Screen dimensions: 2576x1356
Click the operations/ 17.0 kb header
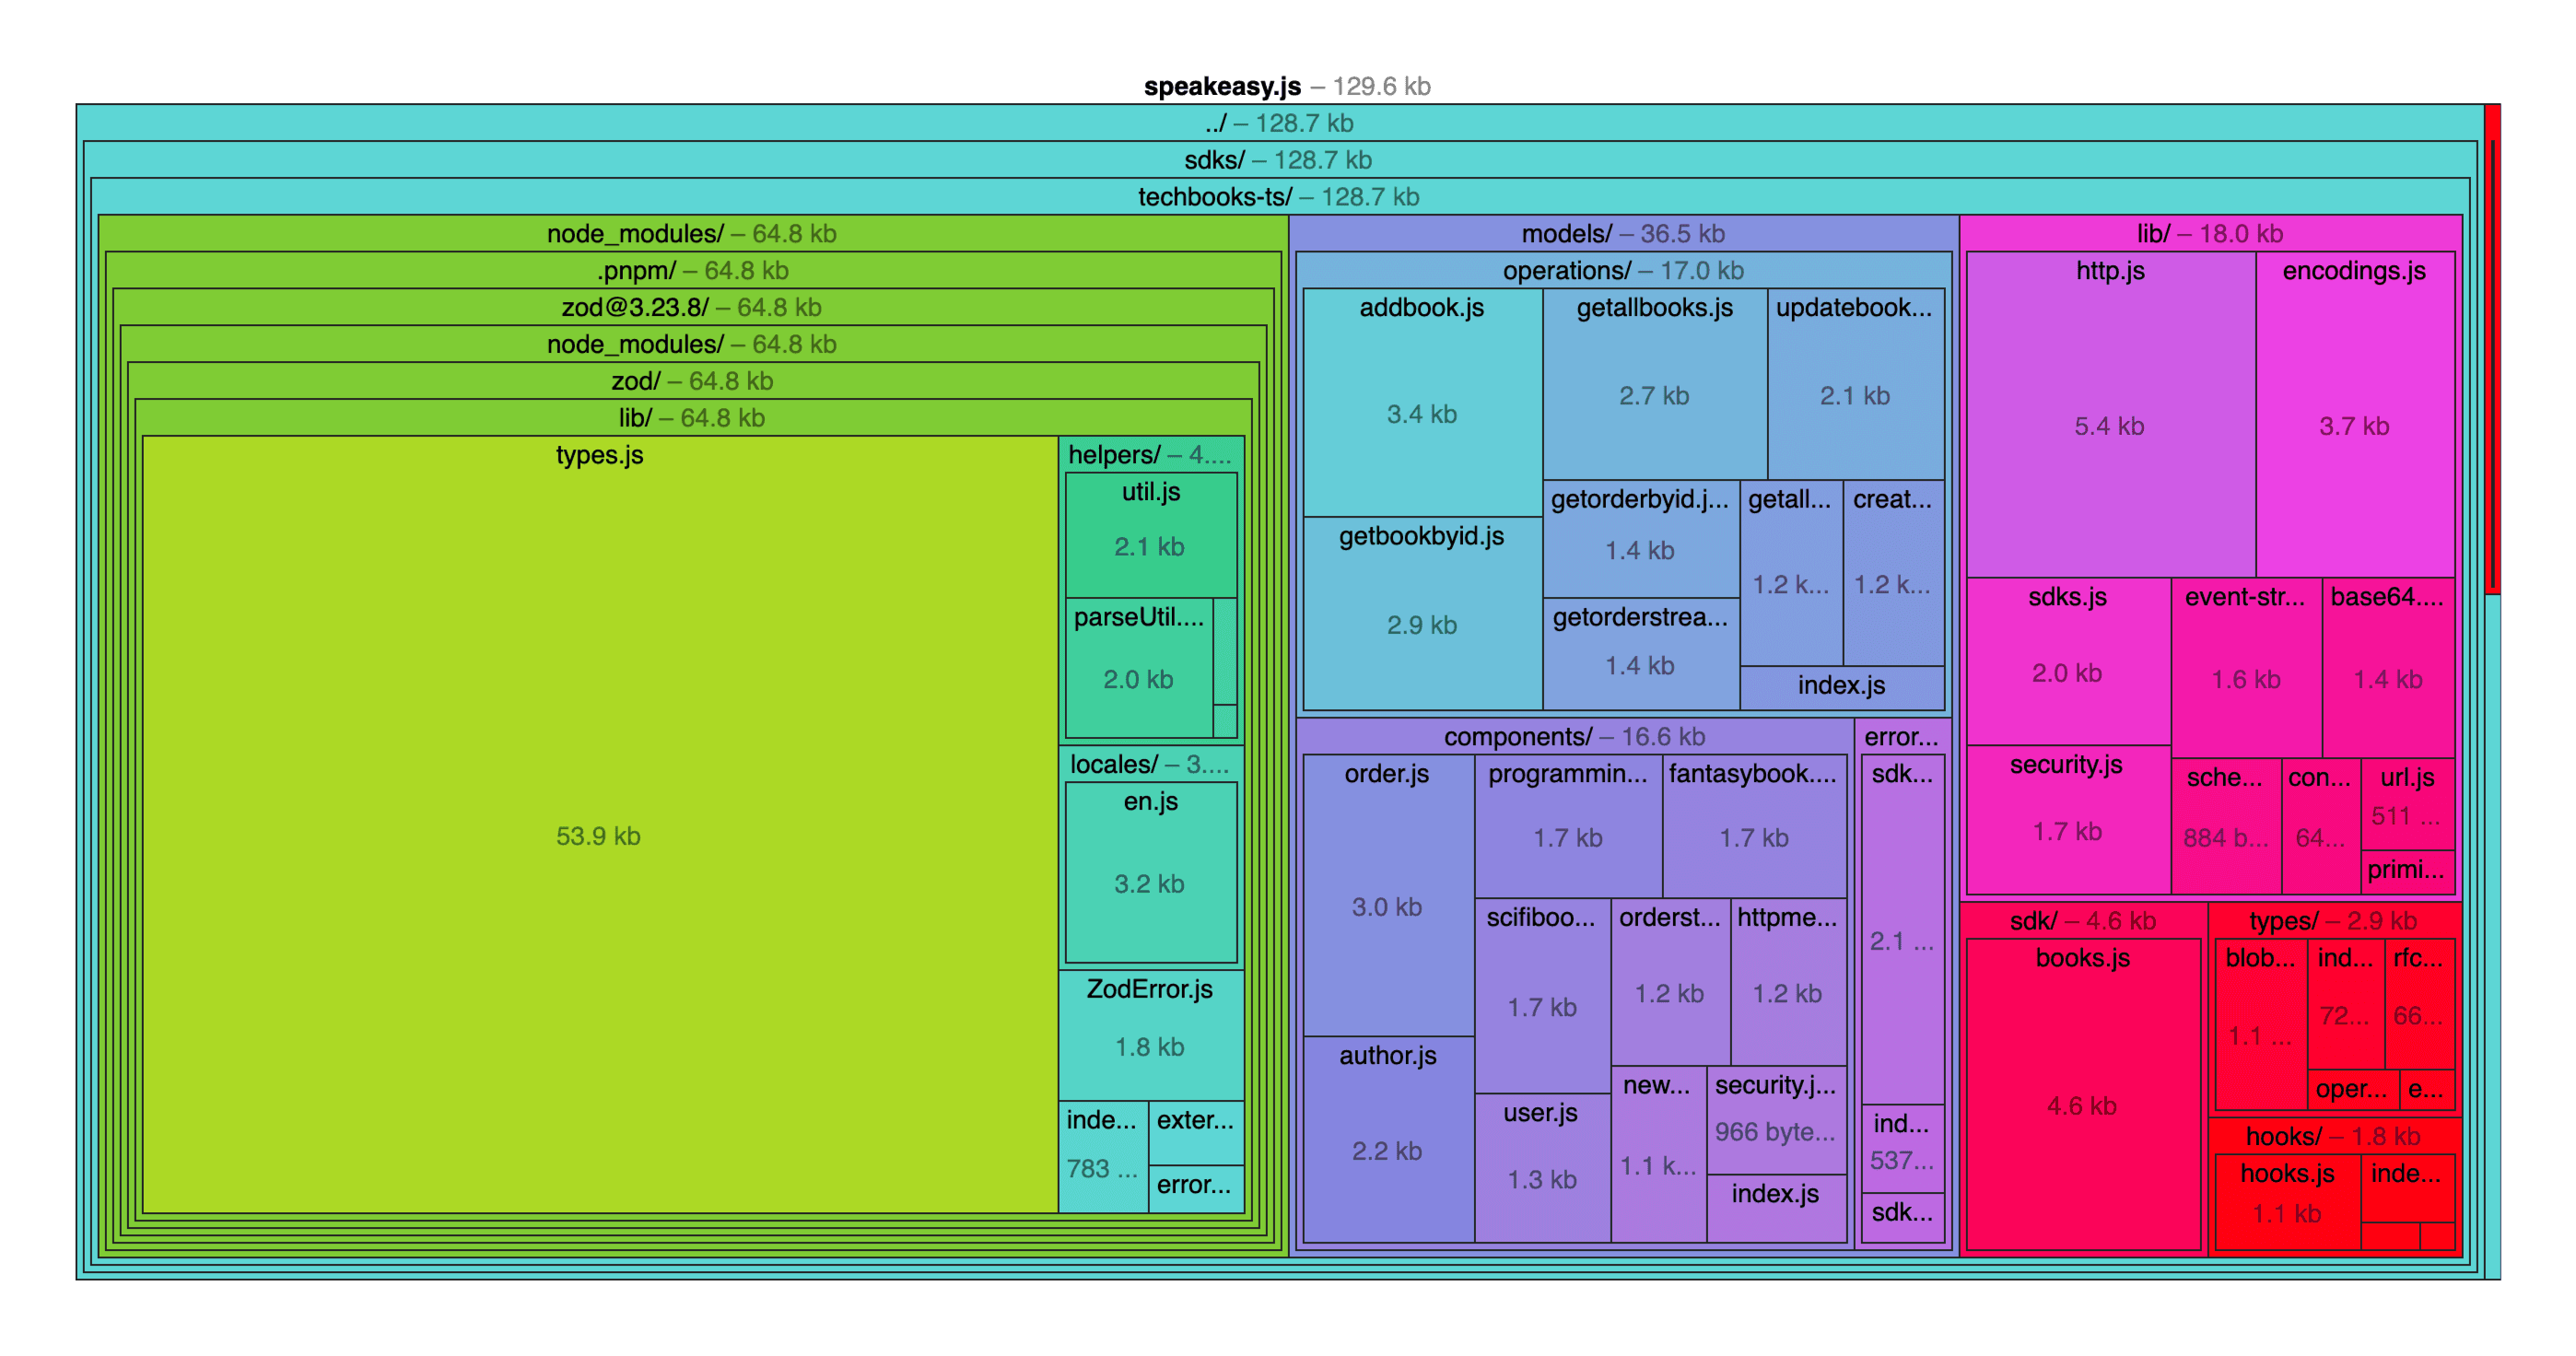(x=1623, y=270)
